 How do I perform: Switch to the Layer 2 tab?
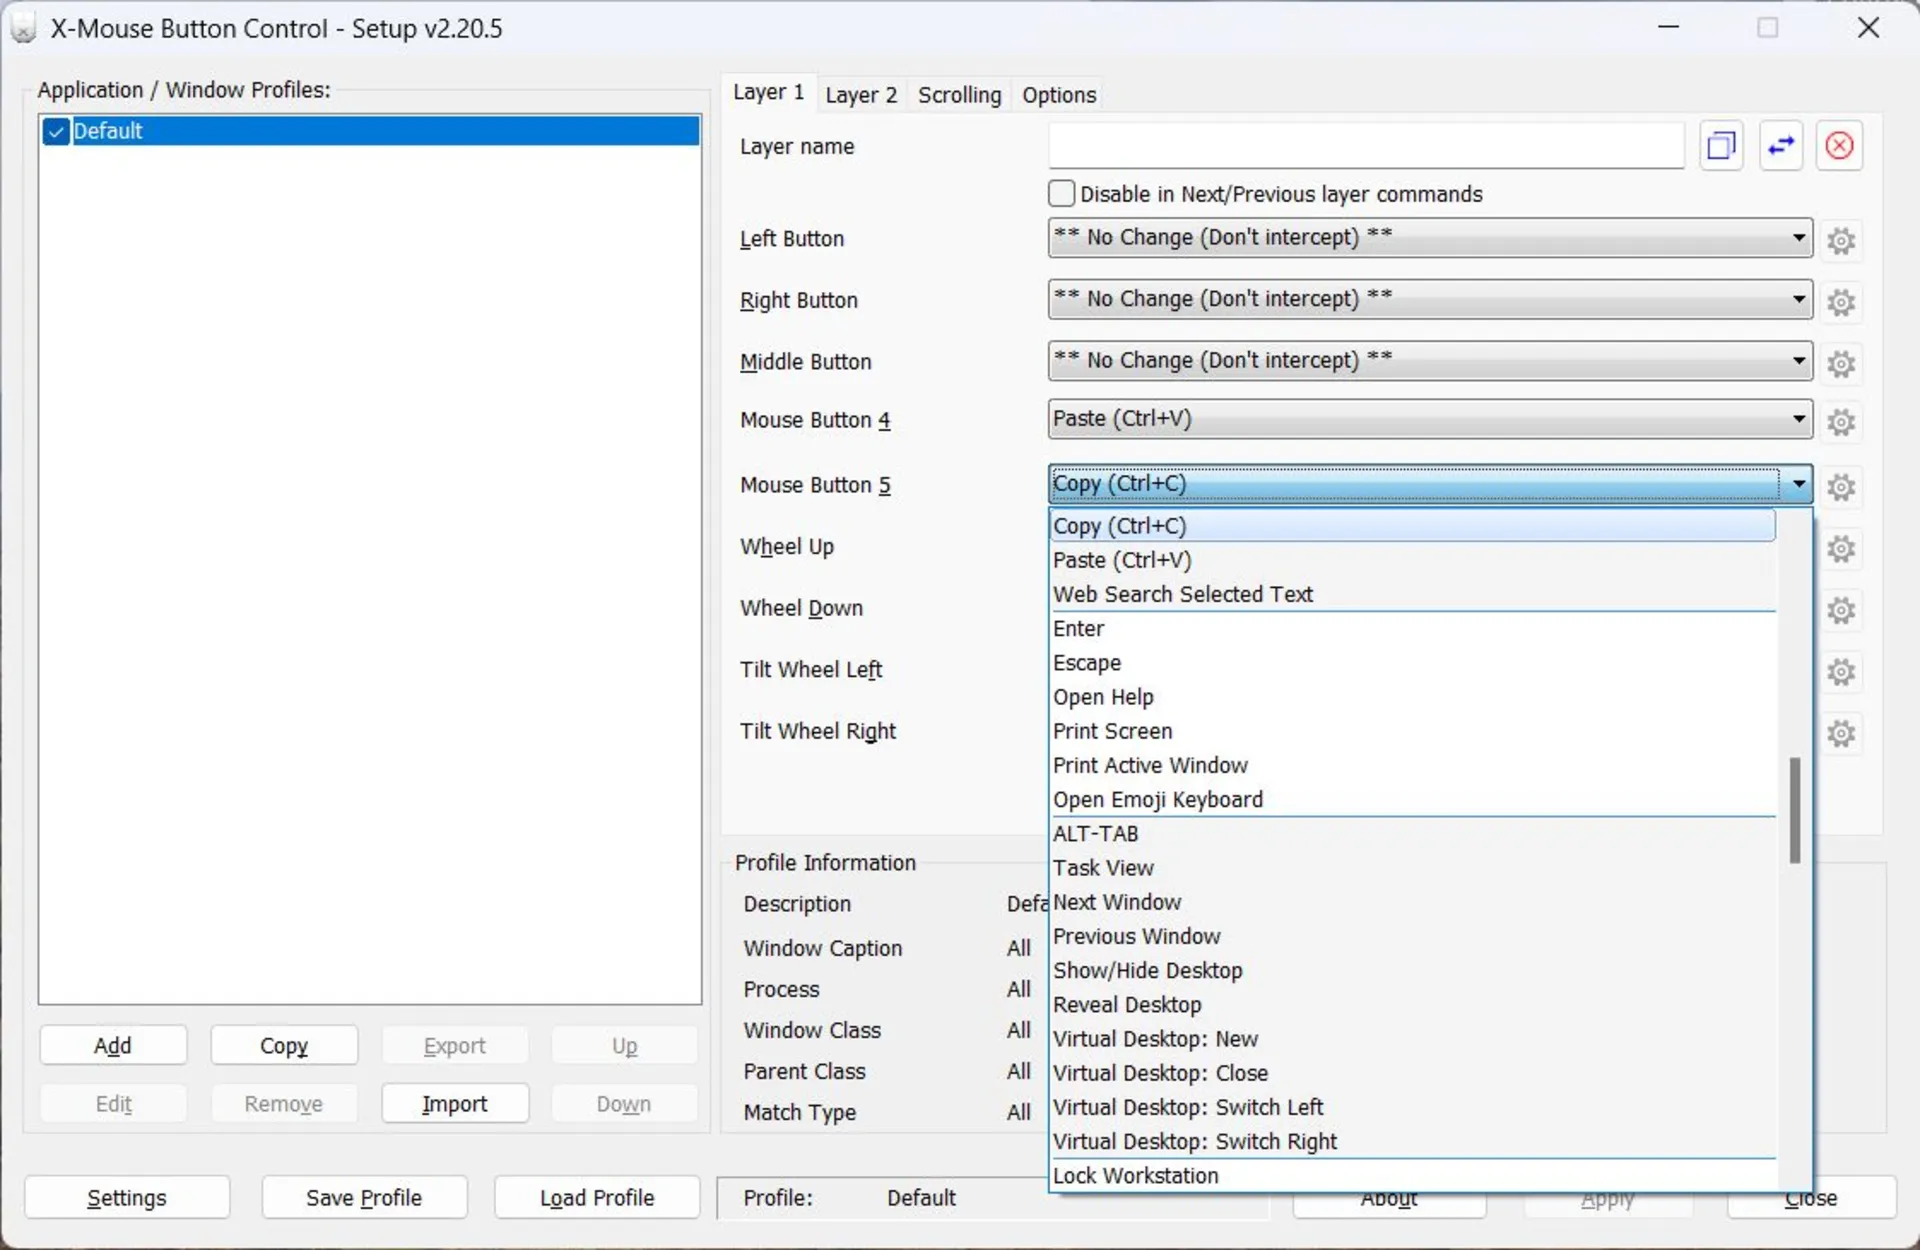[860, 95]
